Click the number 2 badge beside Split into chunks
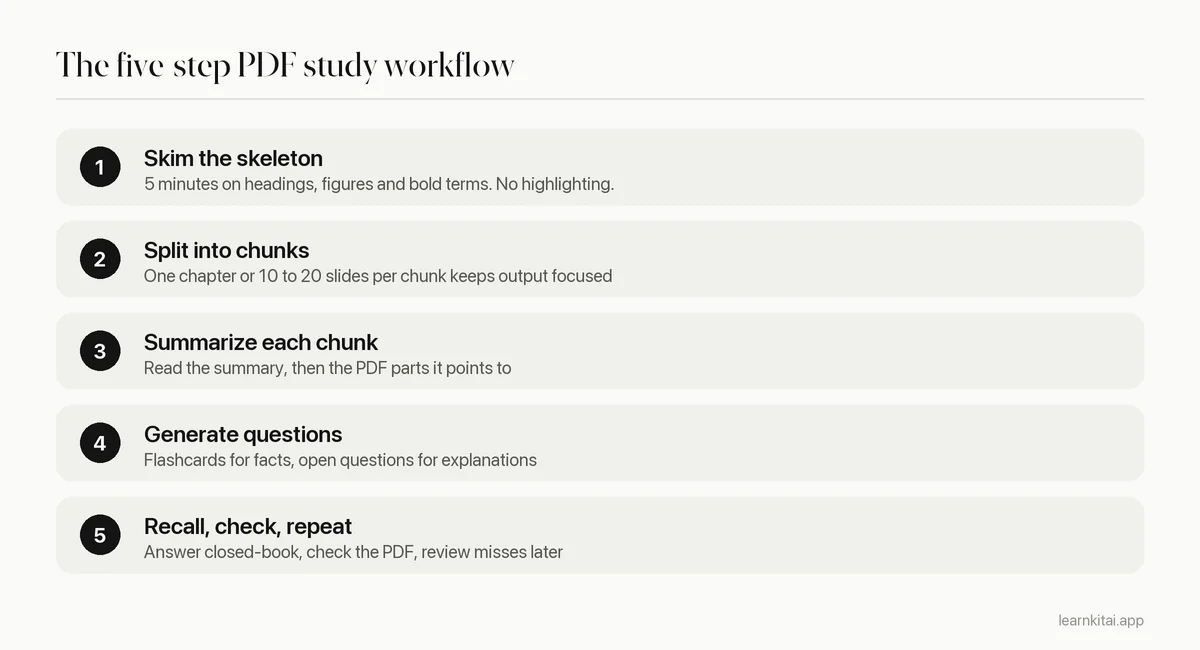Viewport: 1200px width, 650px height. [100, 259]
